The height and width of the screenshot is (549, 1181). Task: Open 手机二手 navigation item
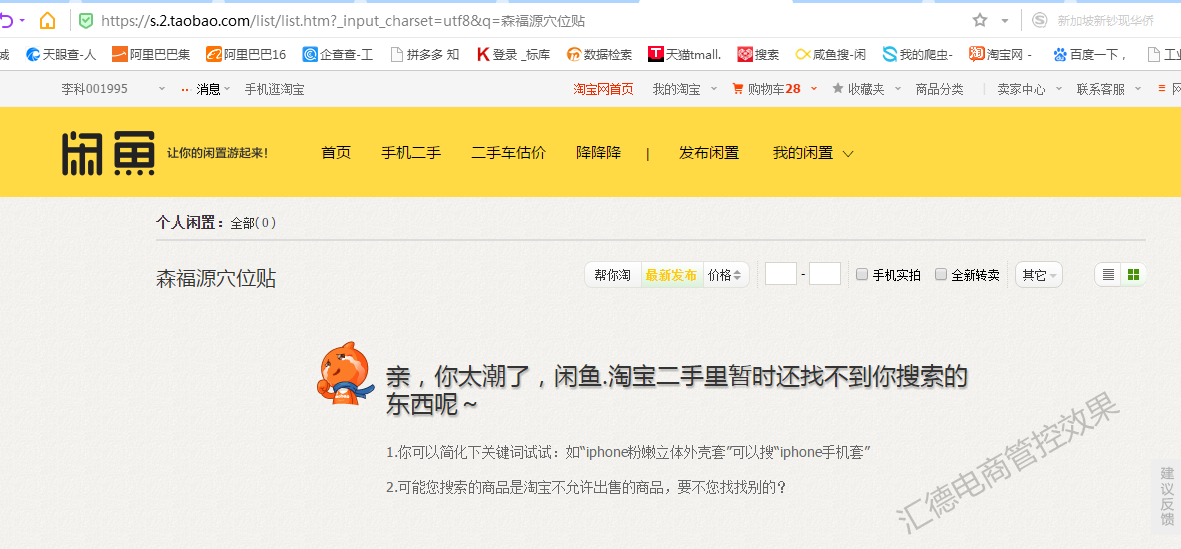(x=411, y=153)
